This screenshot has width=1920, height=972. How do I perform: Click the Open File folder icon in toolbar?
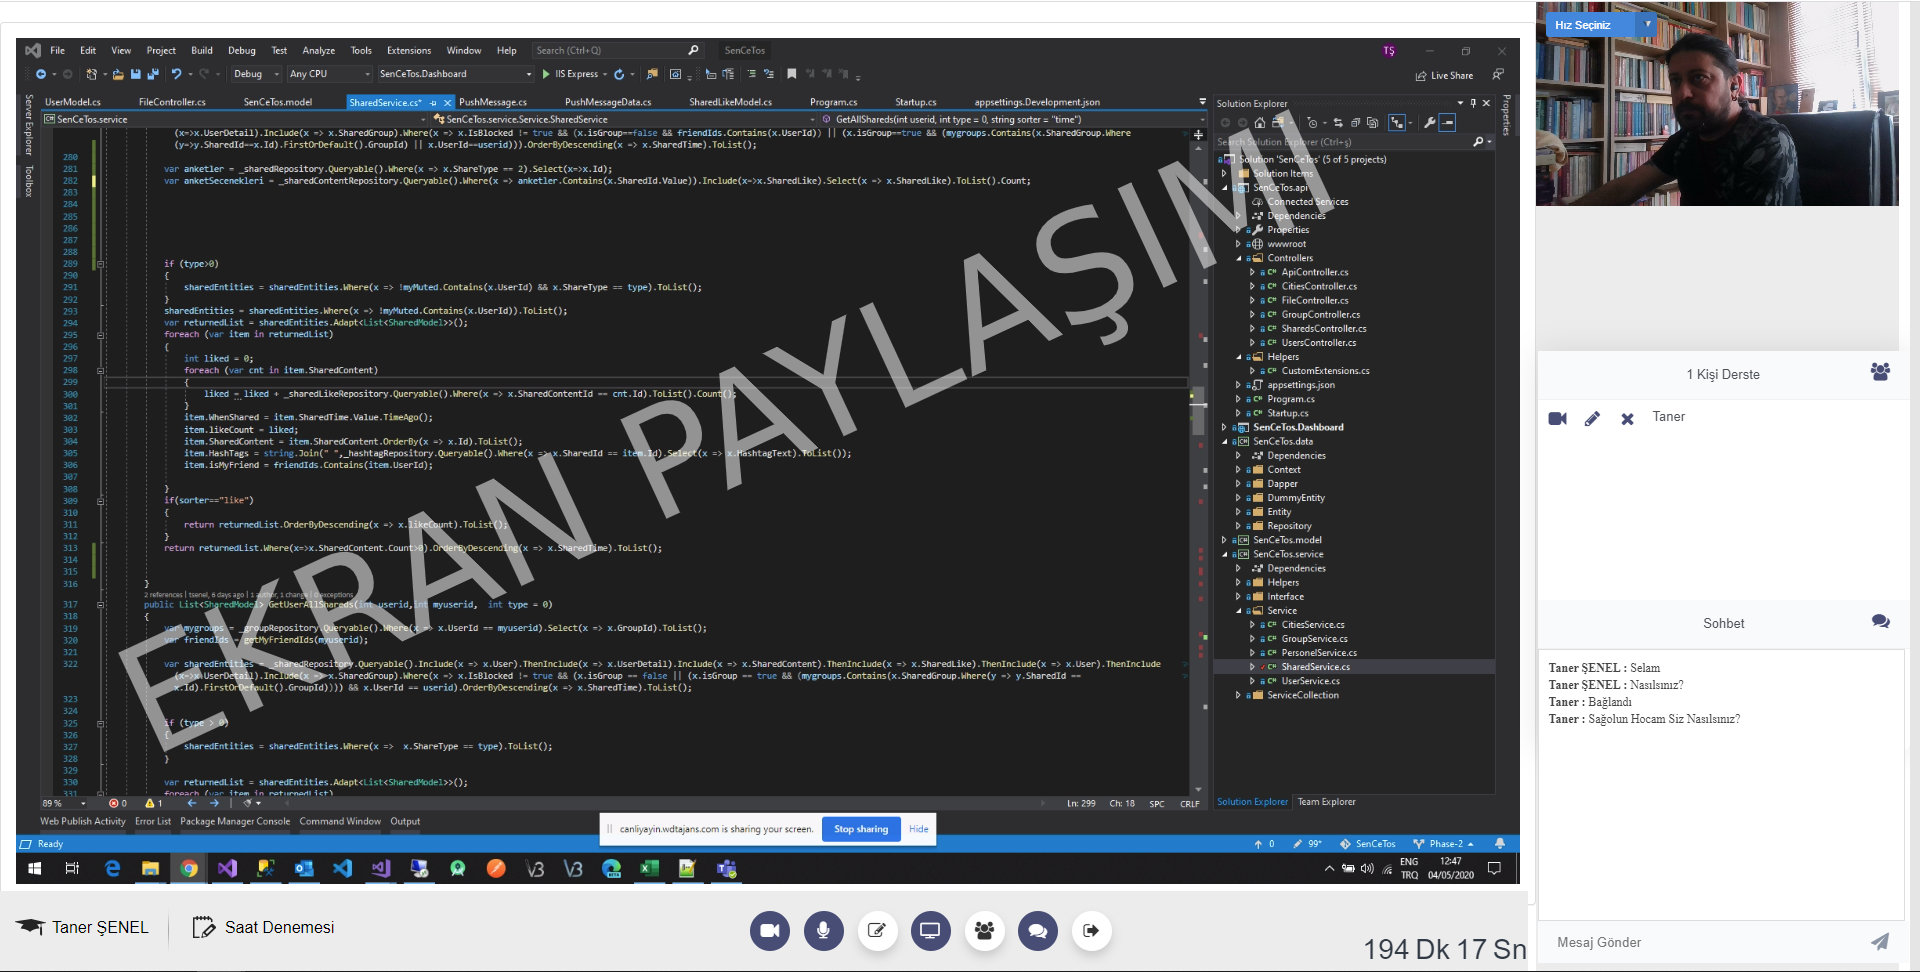click(x=118, y=74)
